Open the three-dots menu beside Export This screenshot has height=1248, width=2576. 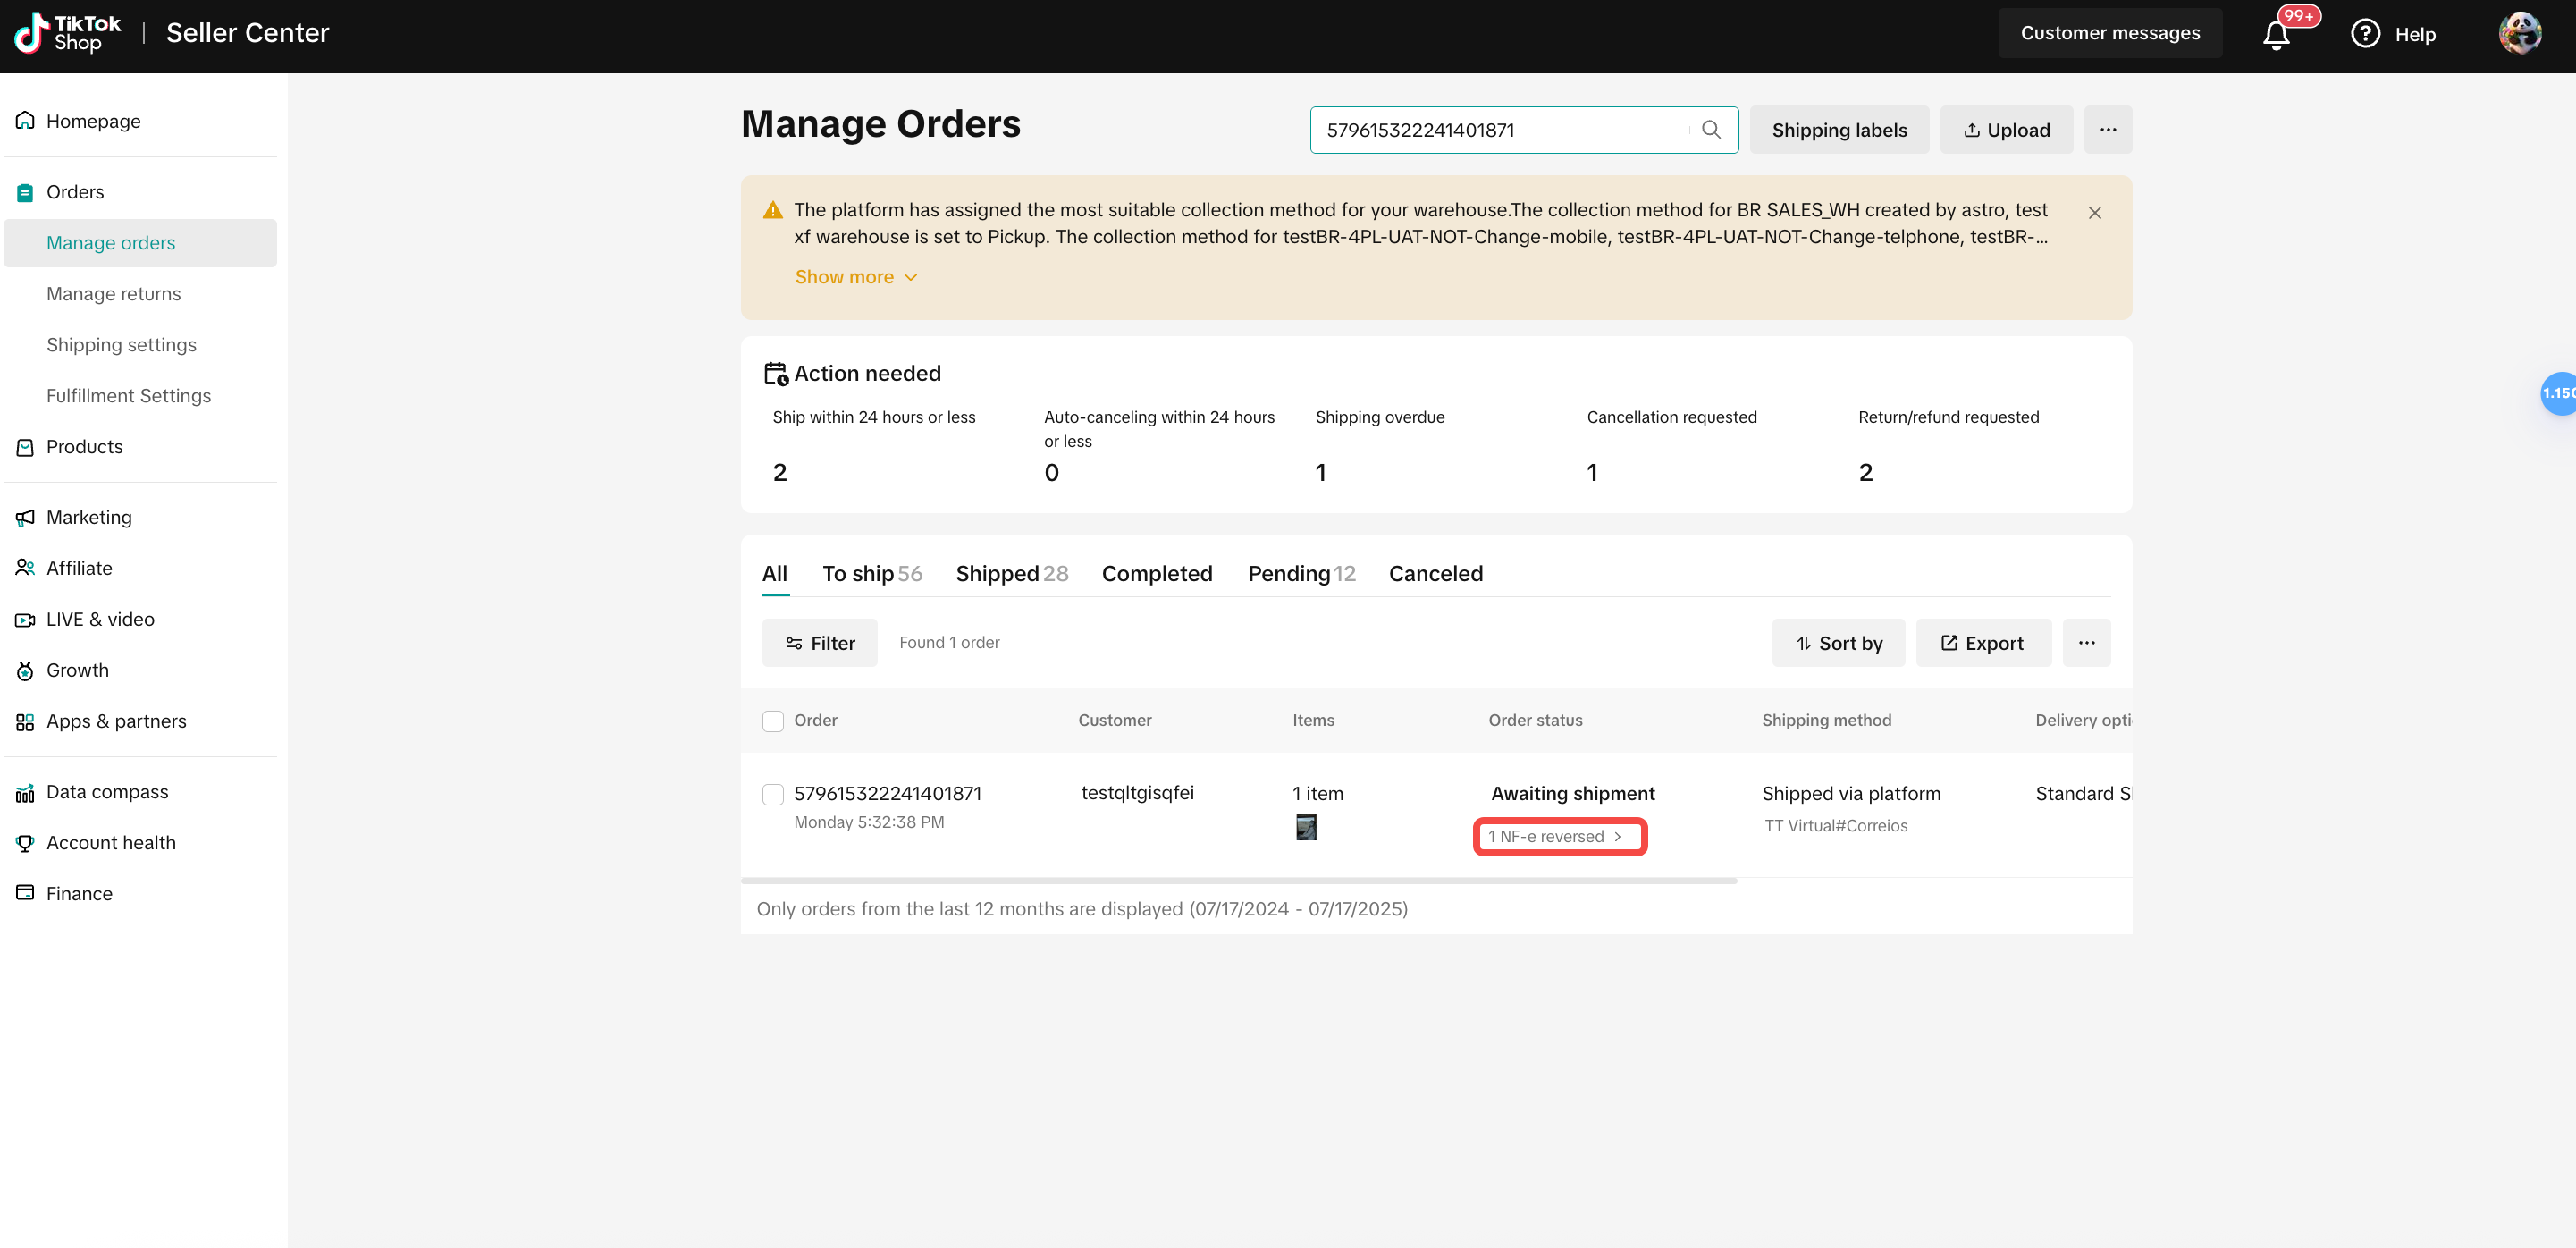coord(2086,643)
